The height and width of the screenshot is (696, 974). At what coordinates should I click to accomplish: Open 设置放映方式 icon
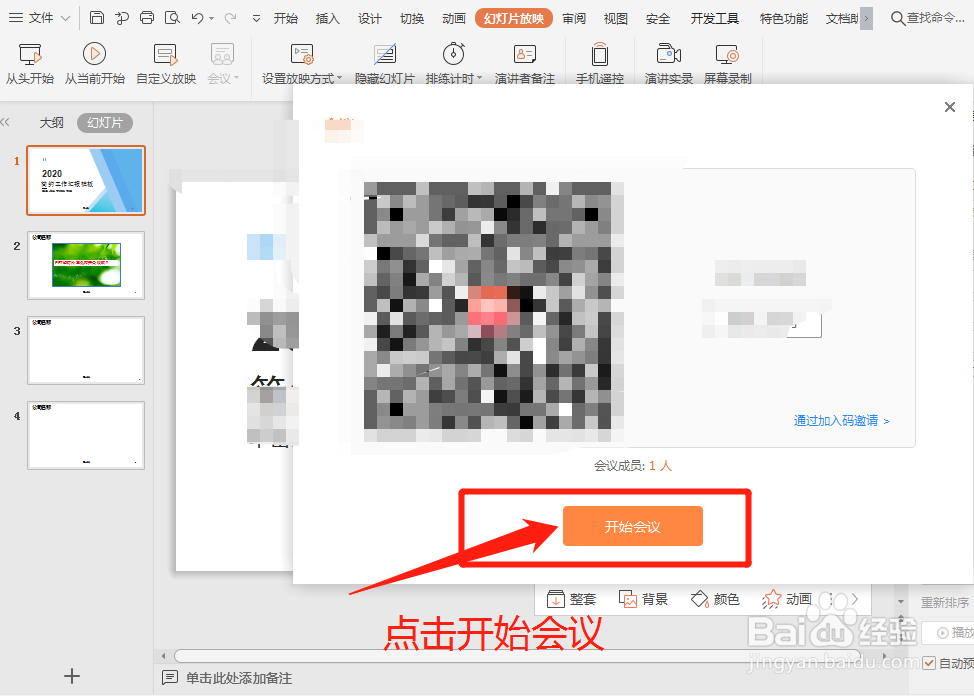click(302, 55)
